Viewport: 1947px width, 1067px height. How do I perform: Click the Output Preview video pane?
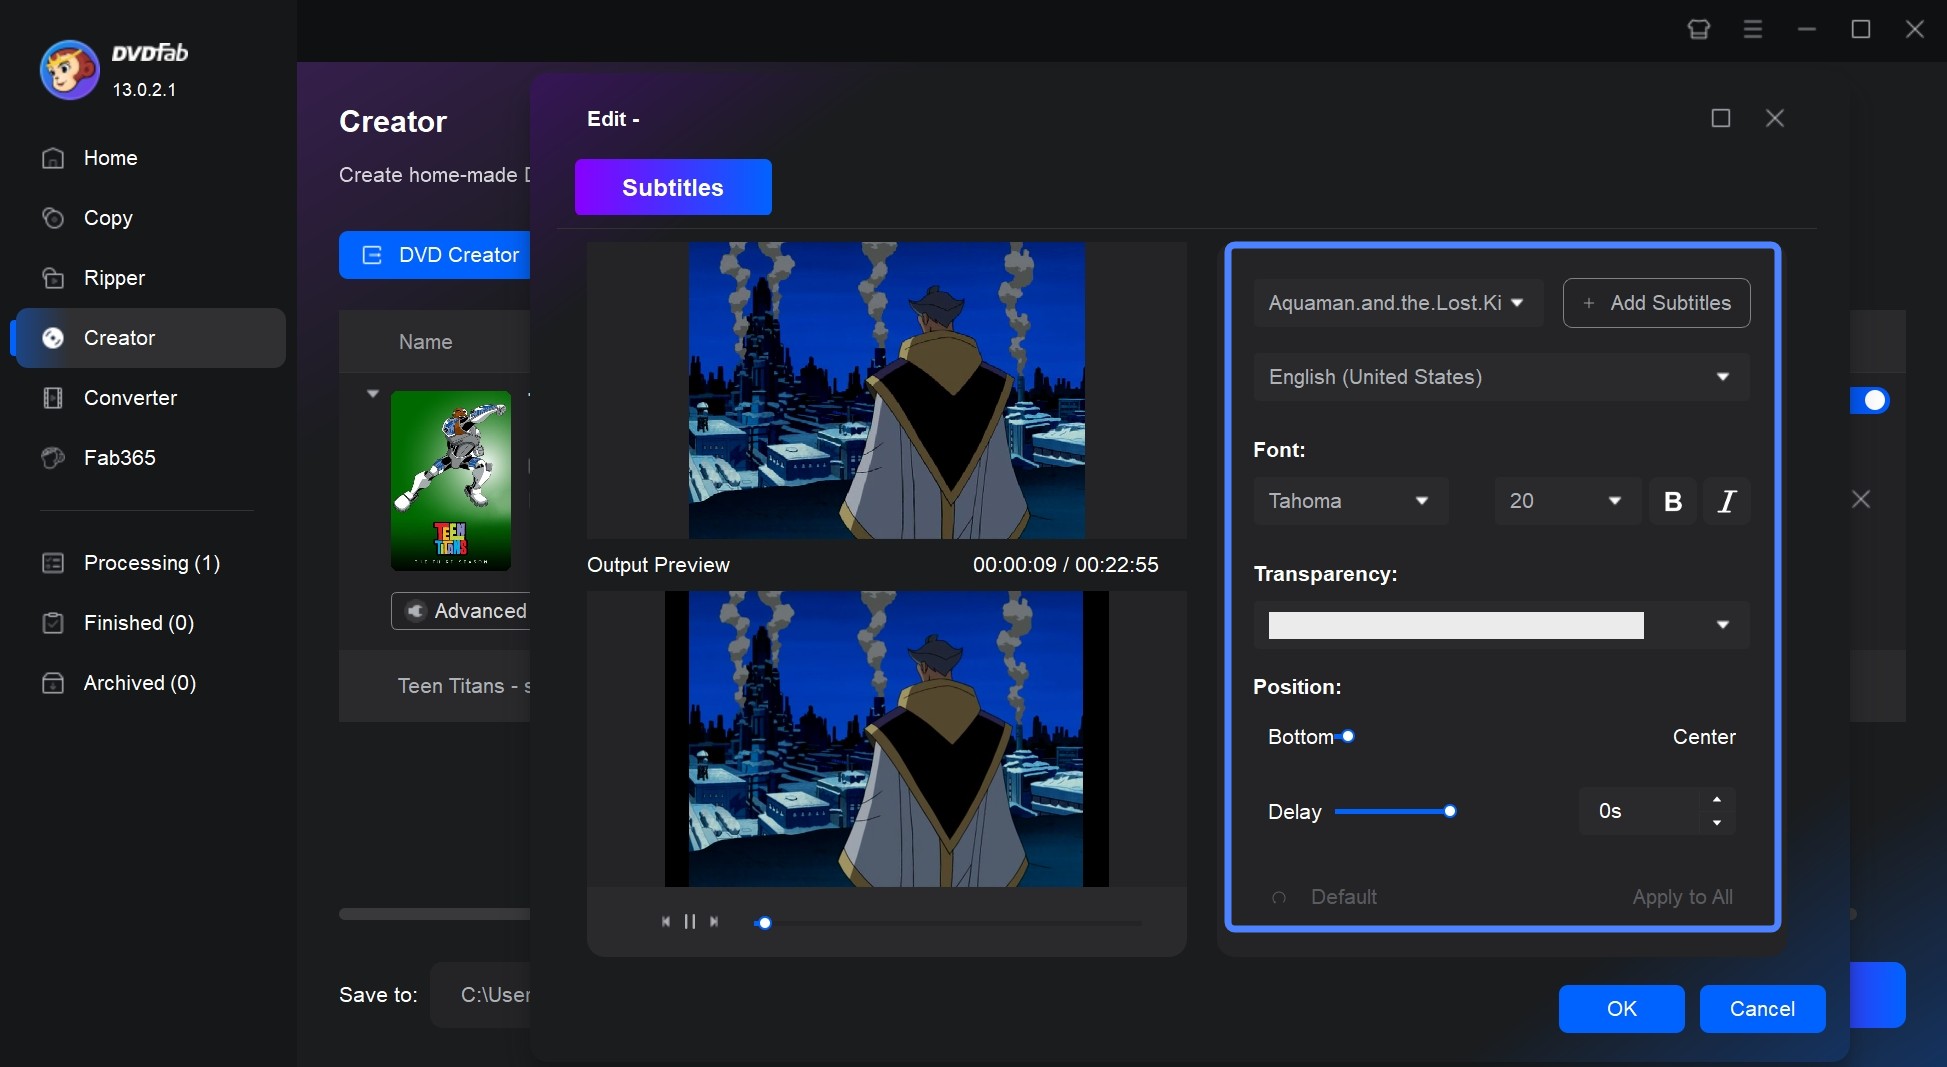click(x=887, y=739)
